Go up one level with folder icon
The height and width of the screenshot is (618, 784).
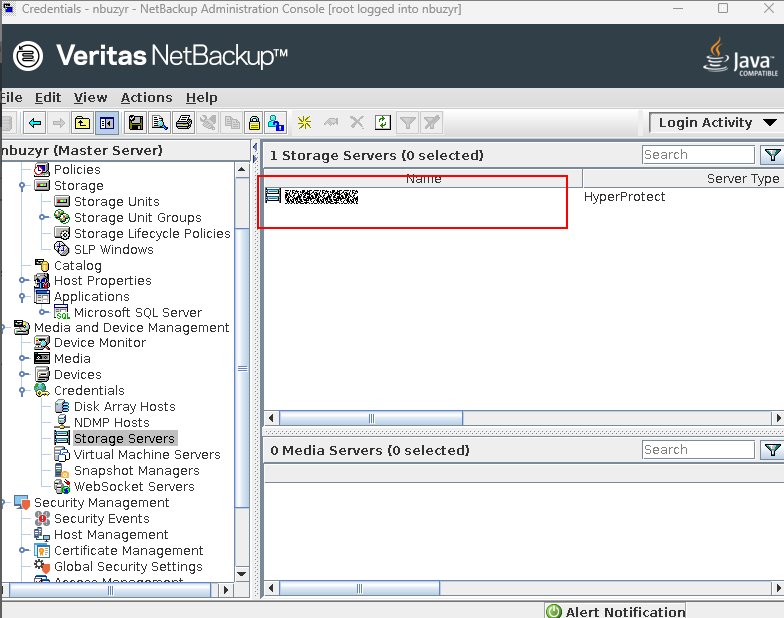[x=82, y=122]
